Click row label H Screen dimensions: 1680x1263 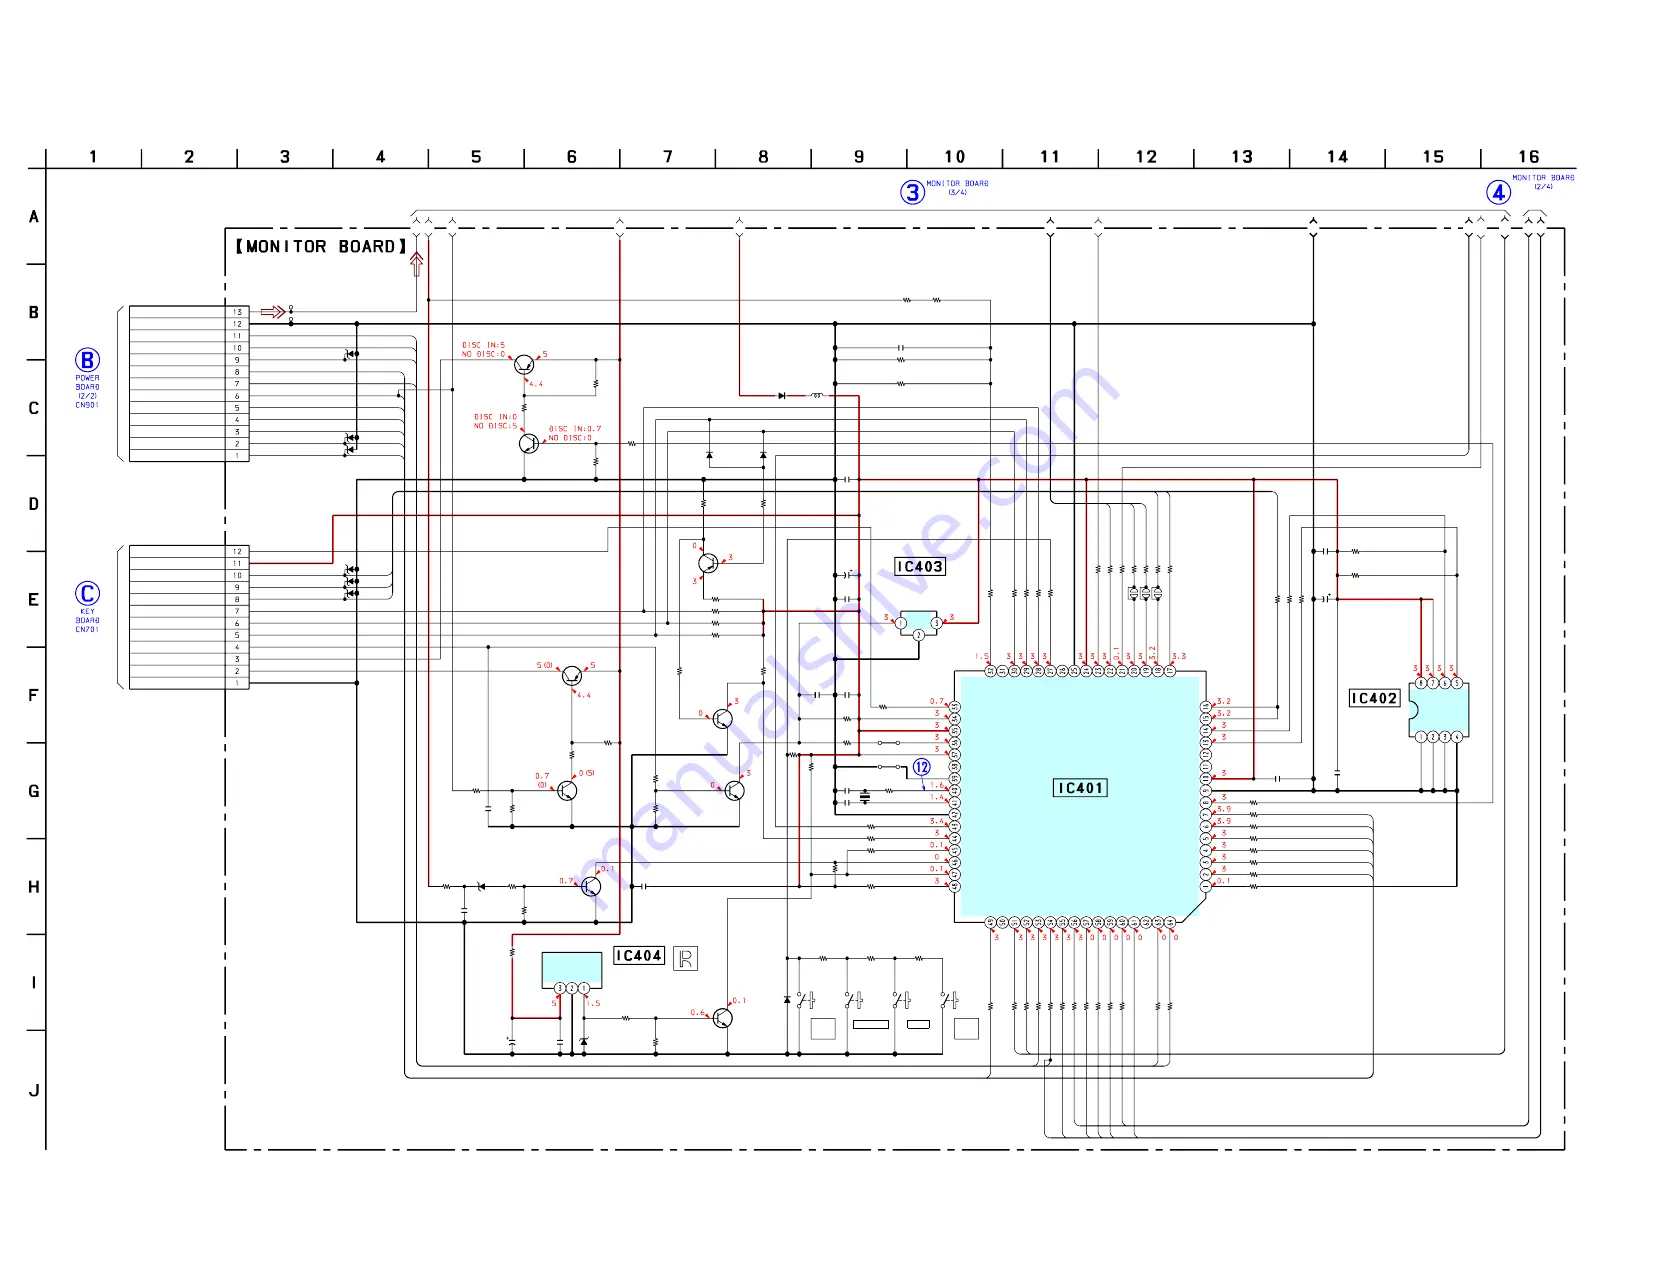click(34, 887)
